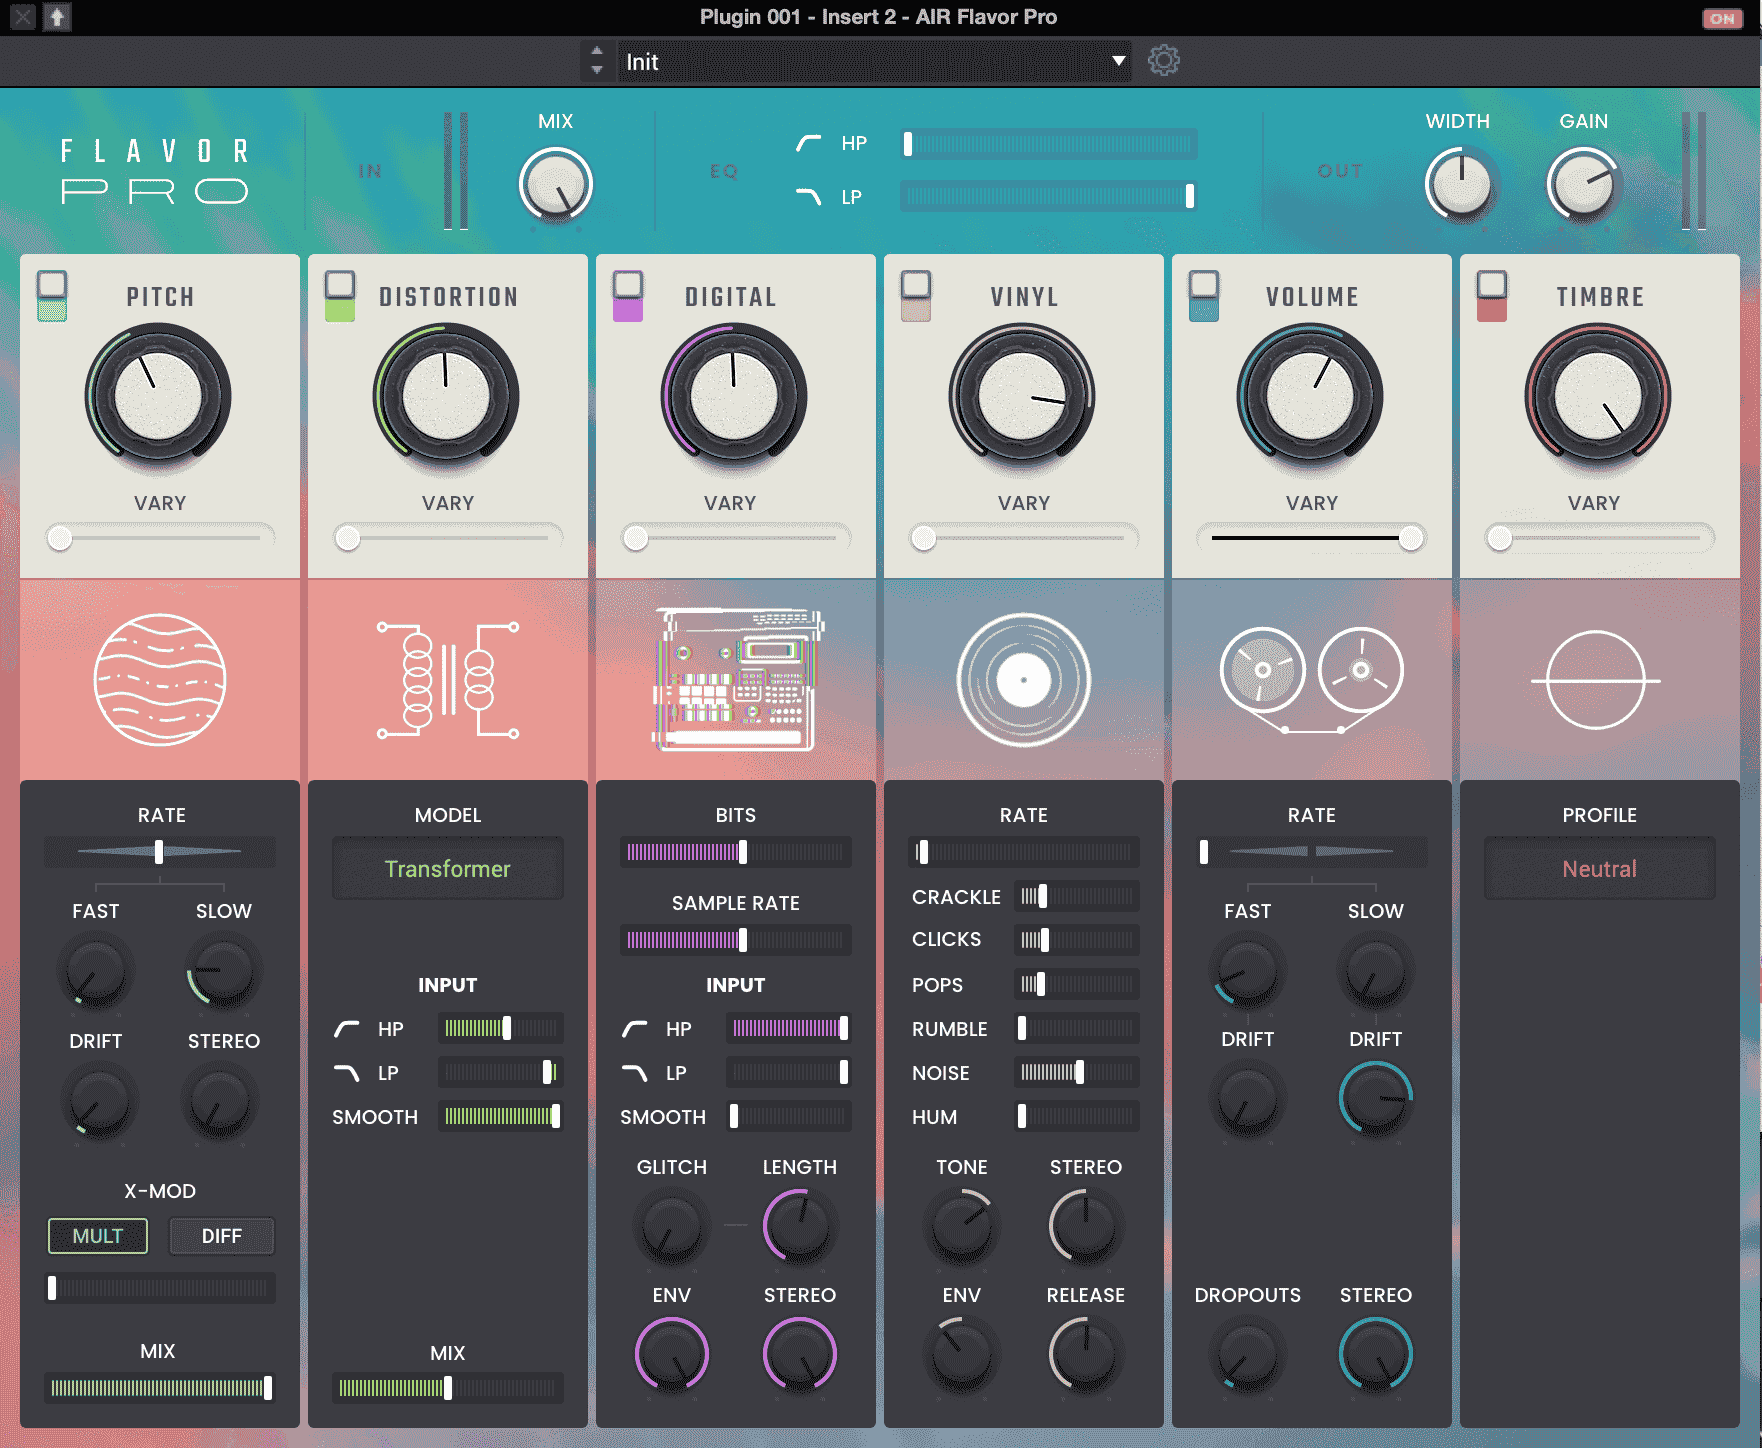Click the transformer icon in the Distortion module
This screenshot has width=1762, height=1448.
point(446,680)
